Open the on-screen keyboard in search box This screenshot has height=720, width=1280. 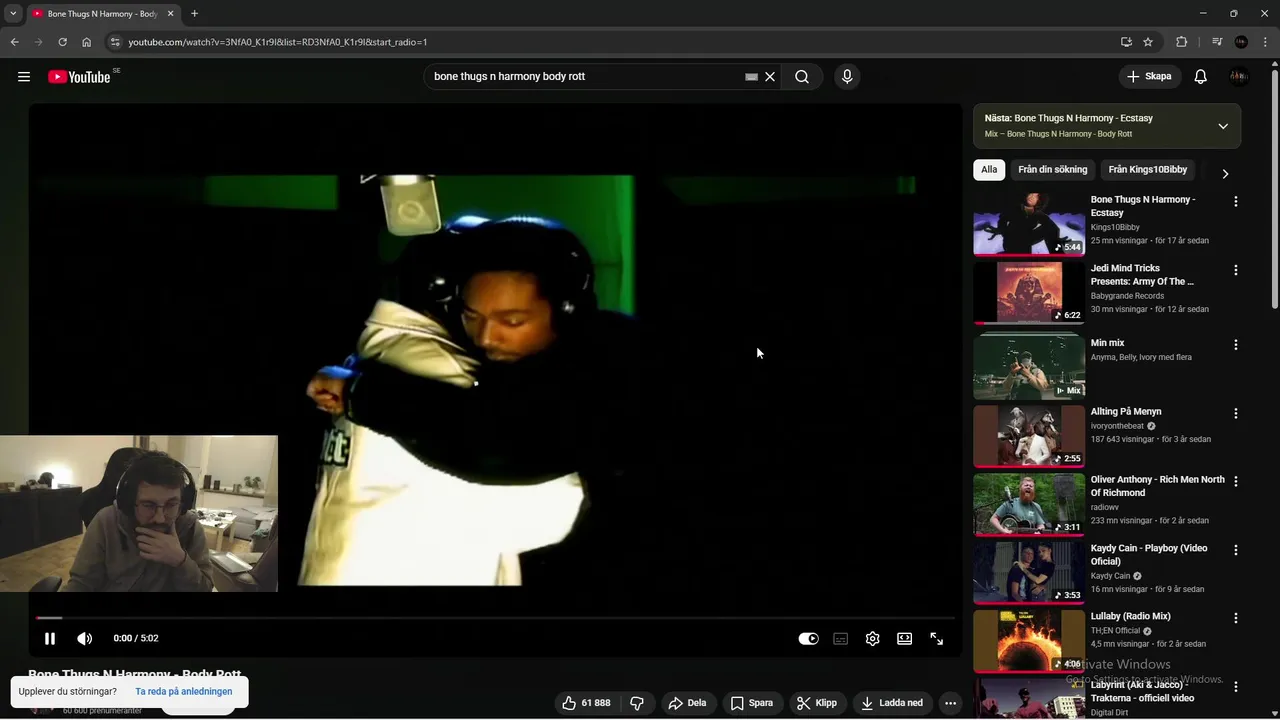click(751, 77)
